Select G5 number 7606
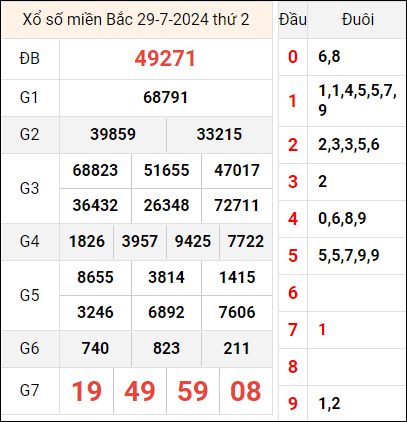 (x=237, y=312)
